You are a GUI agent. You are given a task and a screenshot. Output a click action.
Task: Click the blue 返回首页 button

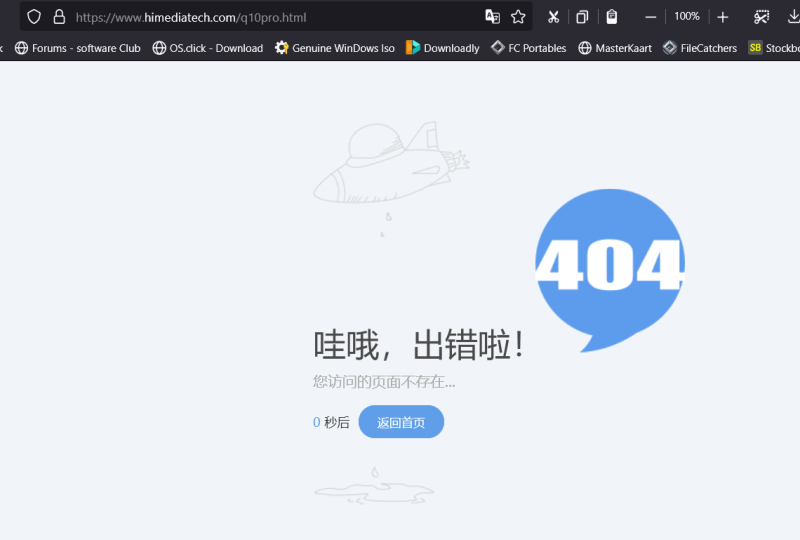pos(401,422)
